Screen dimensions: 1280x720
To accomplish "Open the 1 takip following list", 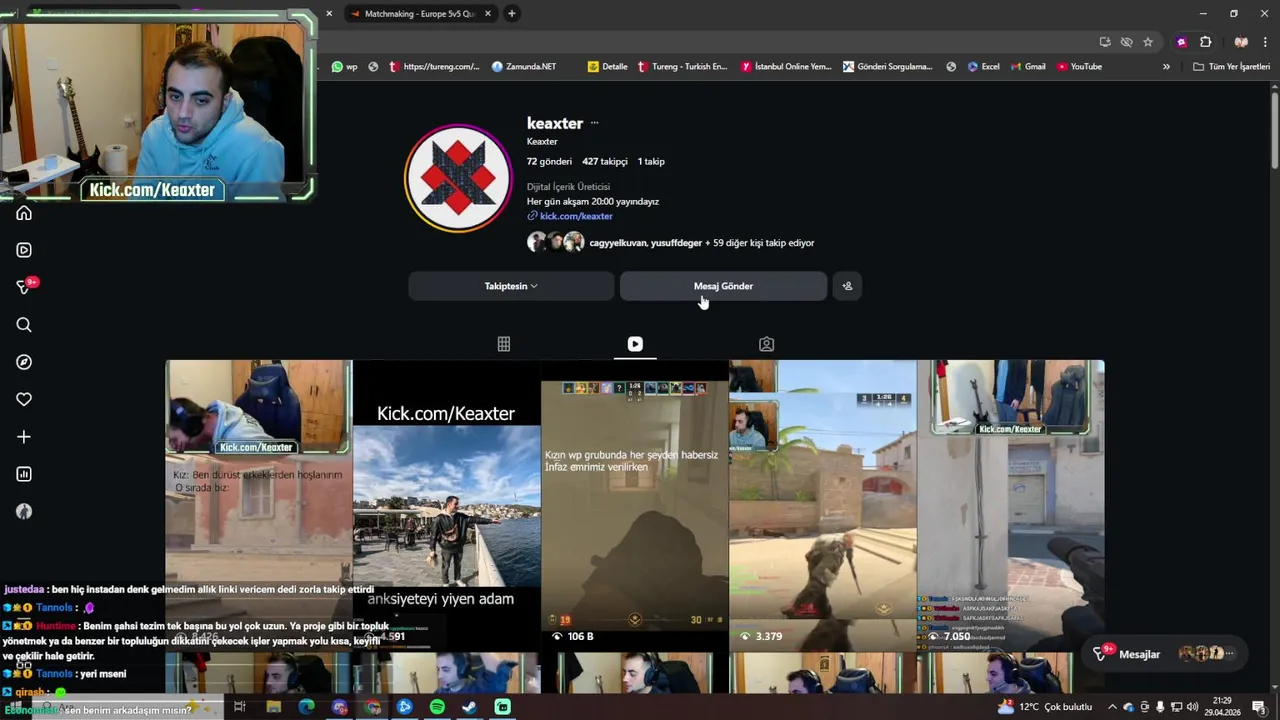I will coord(651,161).
